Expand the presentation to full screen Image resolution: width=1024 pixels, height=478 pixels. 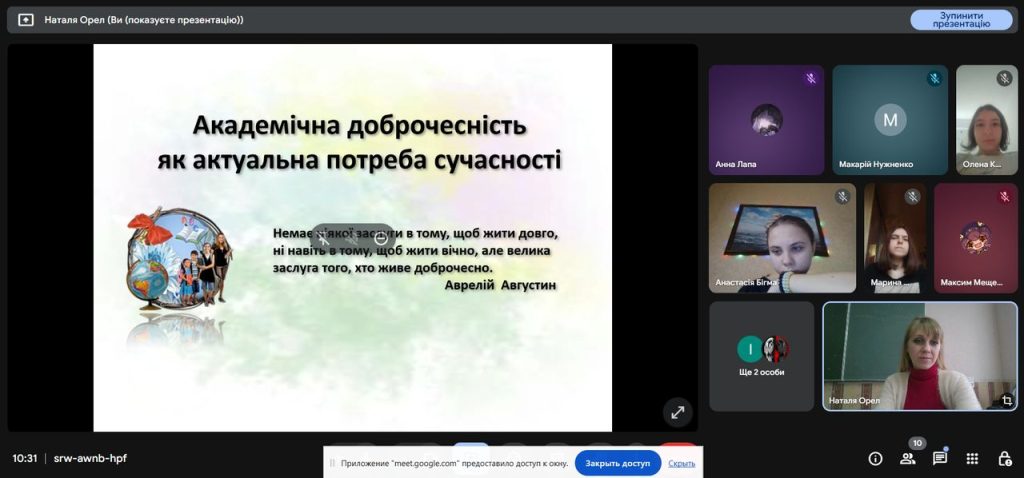tap(677, 411)
